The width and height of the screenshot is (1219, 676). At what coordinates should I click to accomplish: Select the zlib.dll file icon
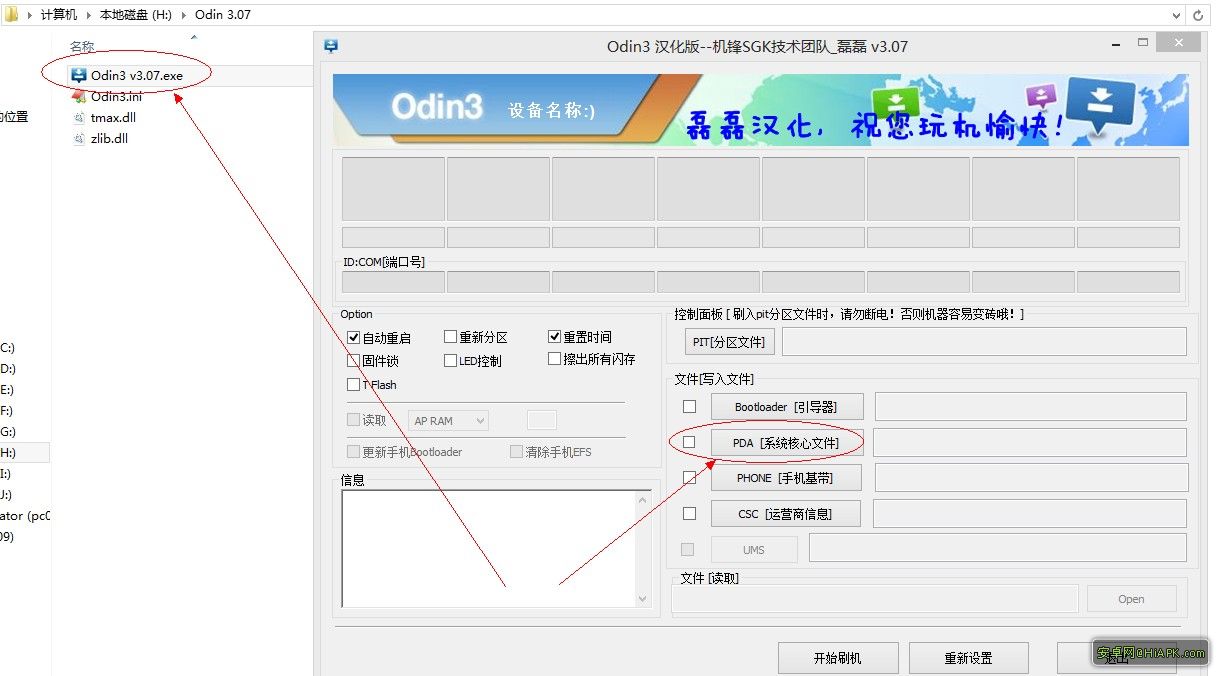(x=79, y=138)
